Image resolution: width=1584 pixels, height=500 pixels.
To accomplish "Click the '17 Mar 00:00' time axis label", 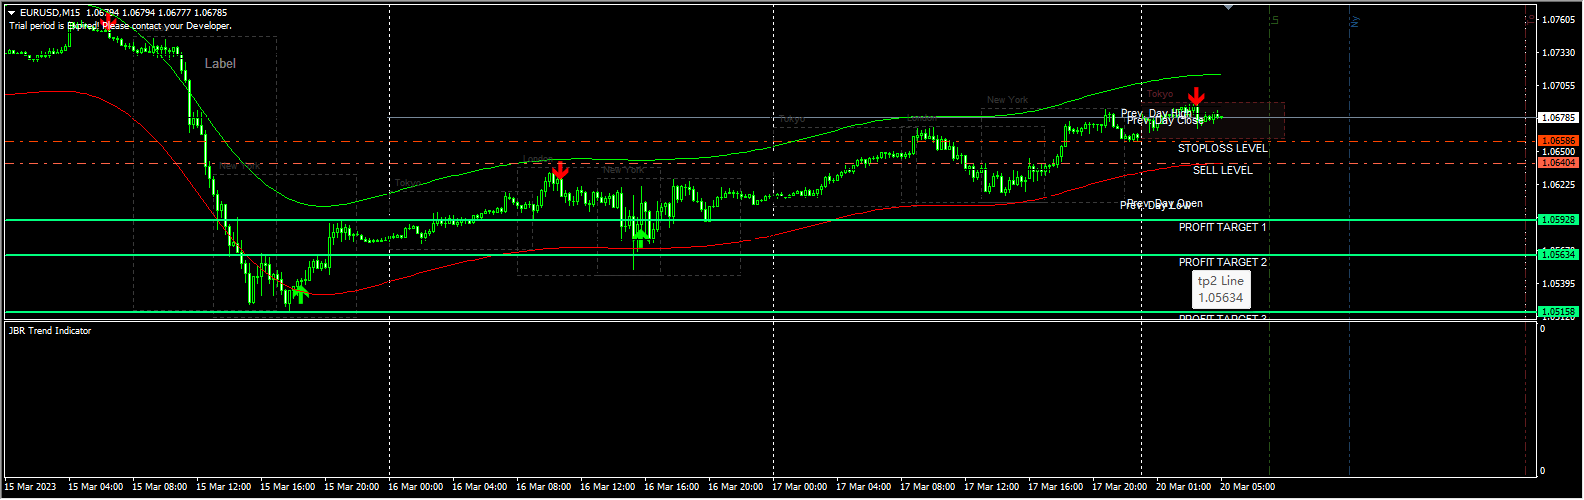I will click(x=800, y=487).
